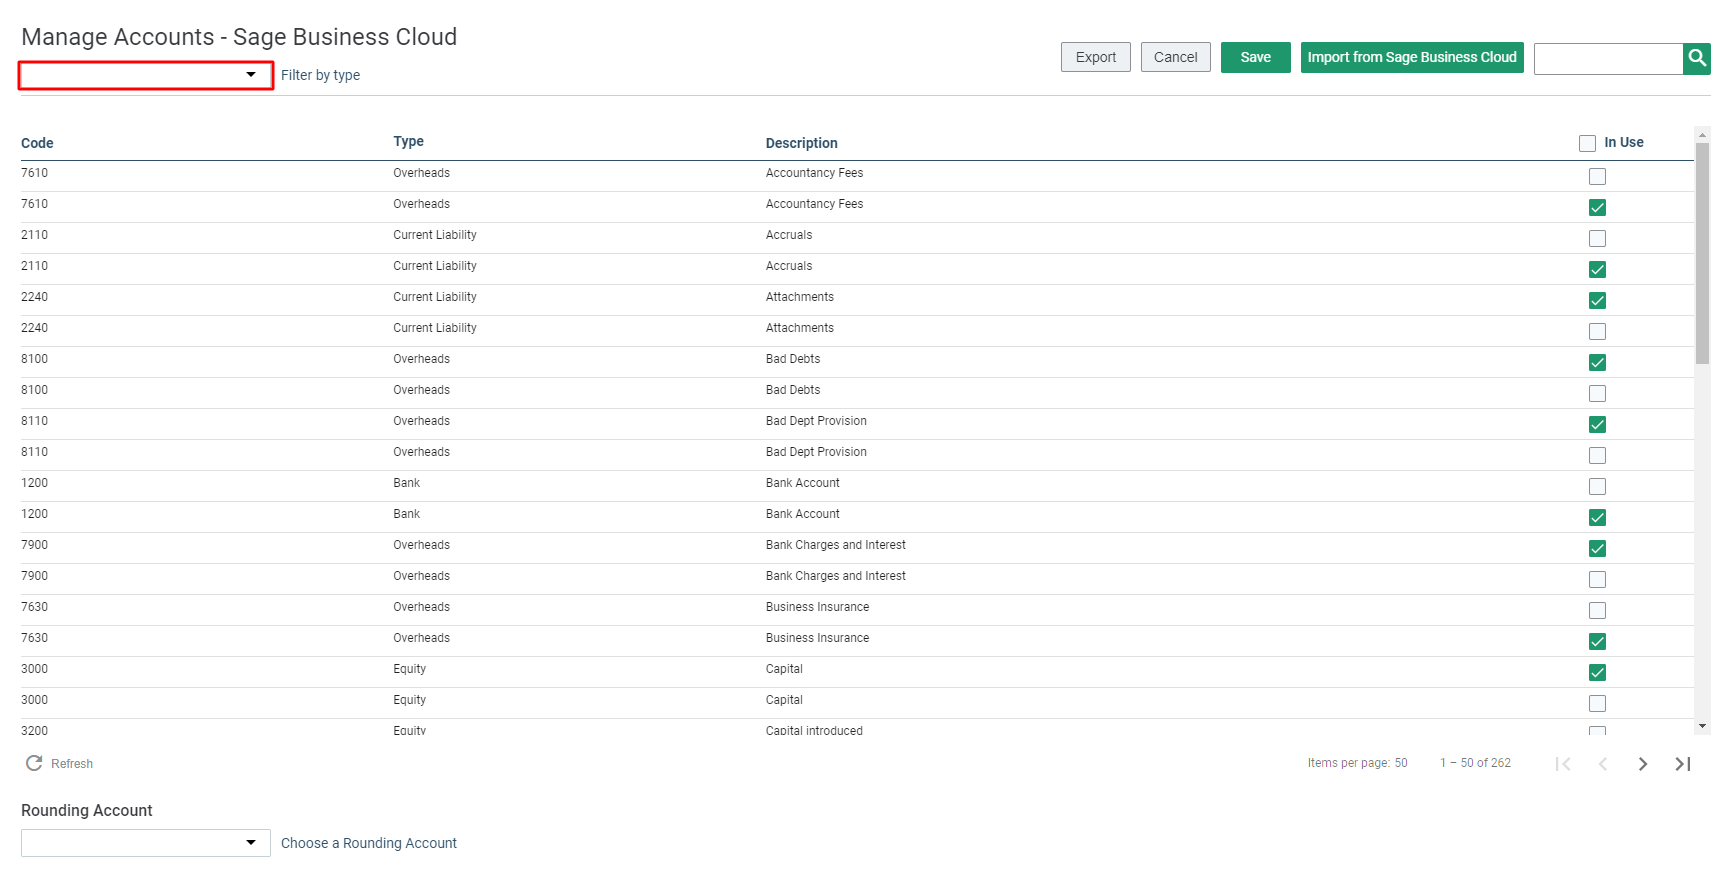Click the Current Liability type in first 2110 row
1736x895 pixels.
pos(435,235)
